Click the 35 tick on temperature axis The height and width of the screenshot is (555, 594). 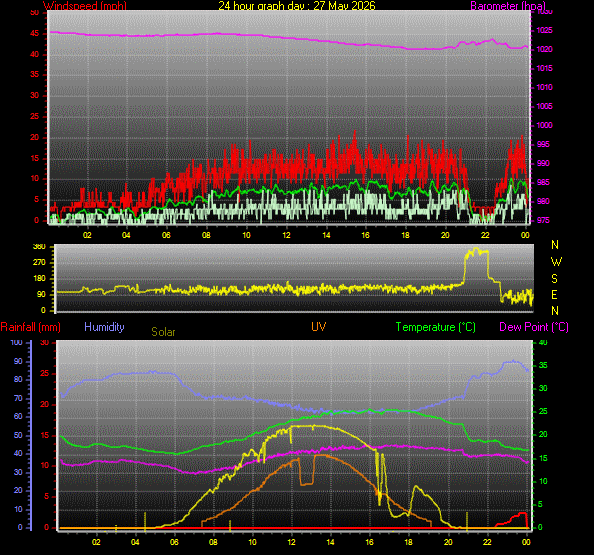(x=543, y=366)
